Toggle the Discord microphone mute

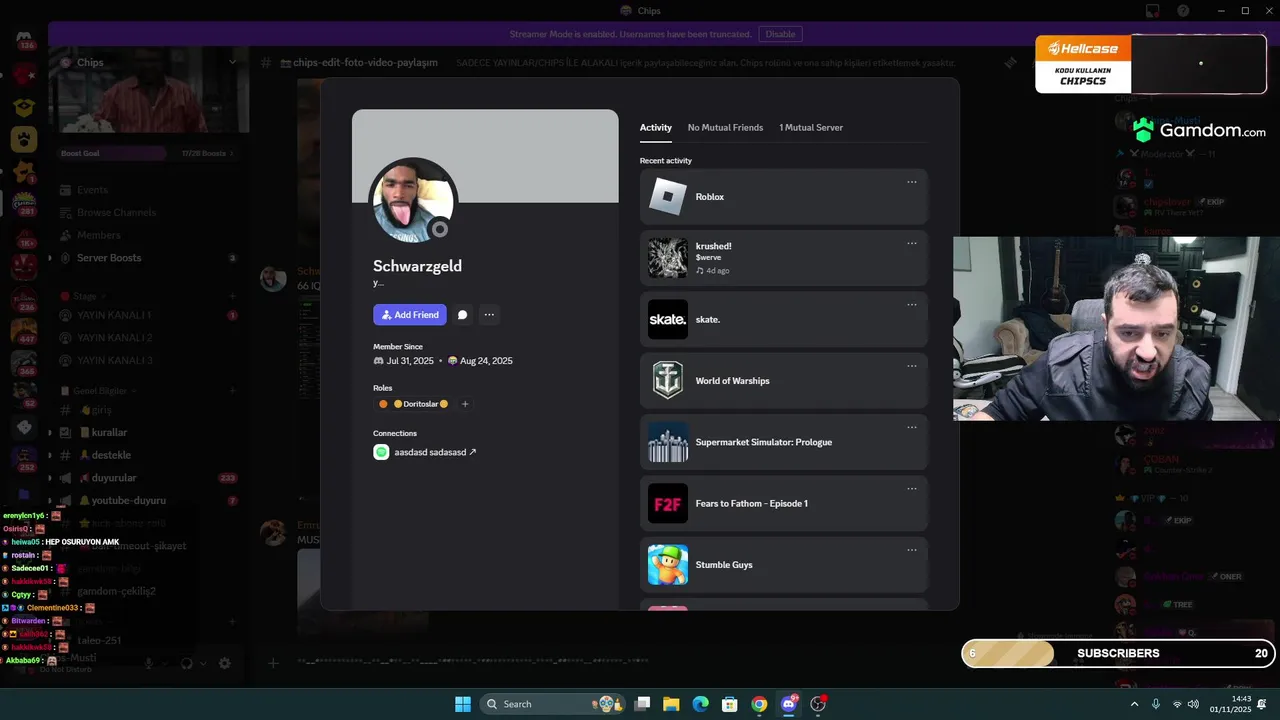[x=149, y=663]
